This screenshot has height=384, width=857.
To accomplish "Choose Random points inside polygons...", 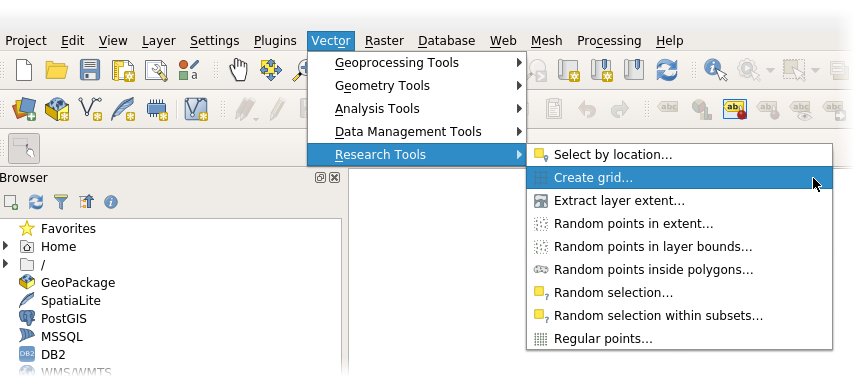I will [679, 269].
